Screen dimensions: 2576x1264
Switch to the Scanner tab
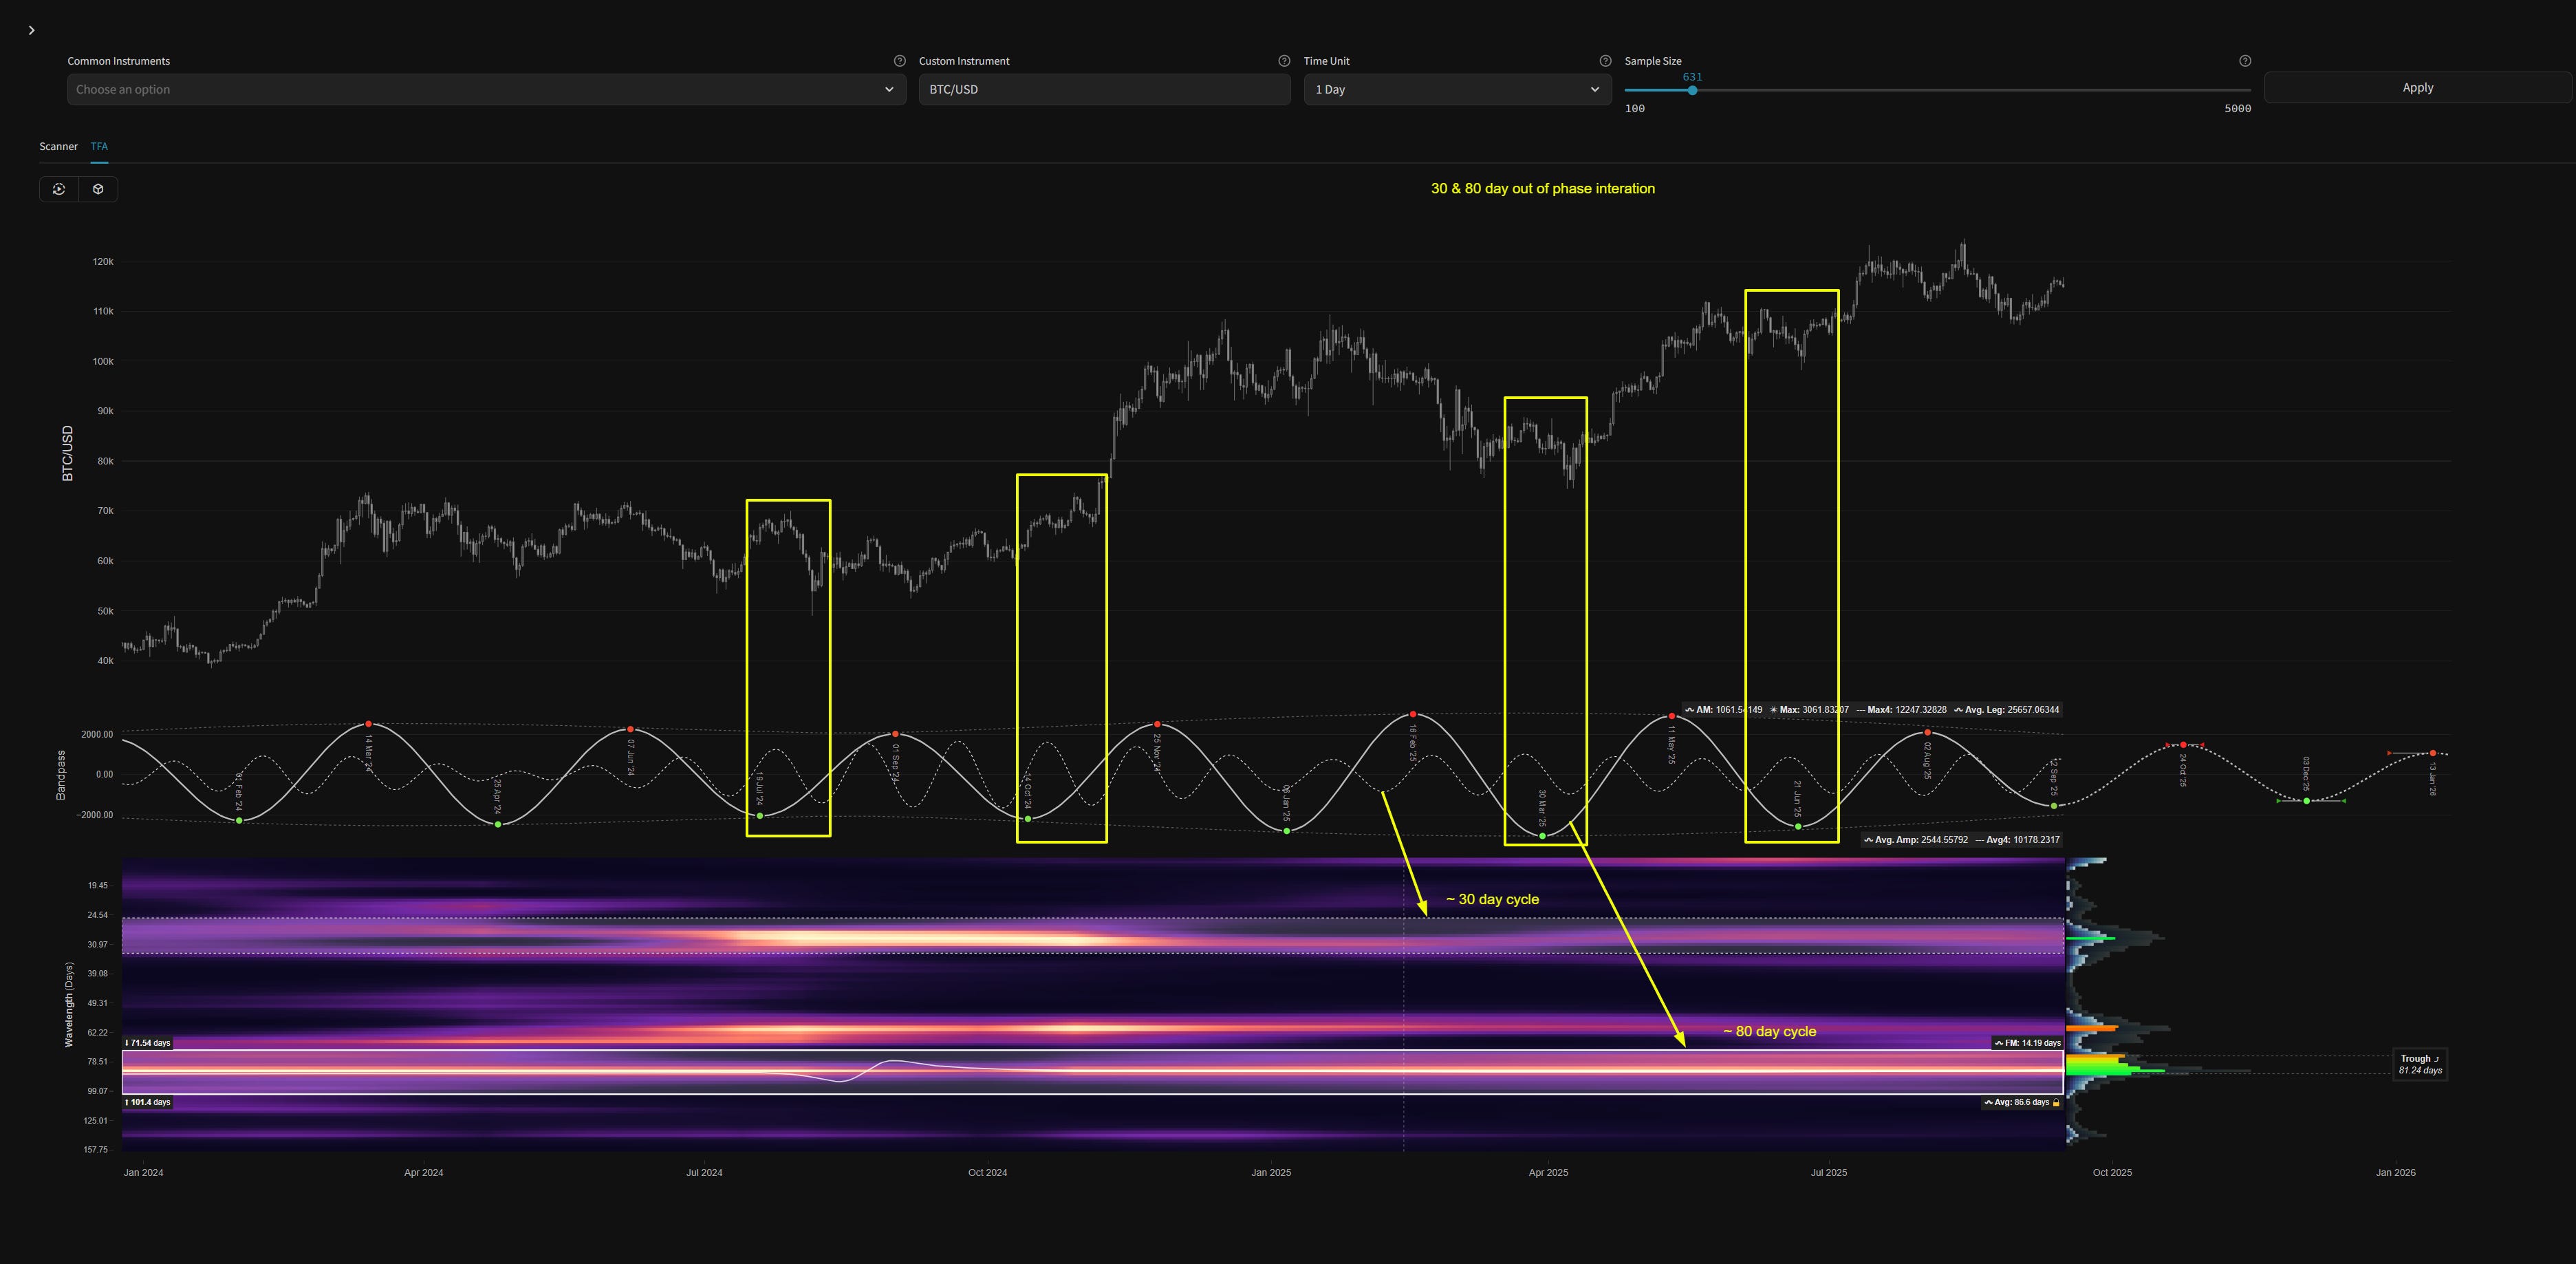pyautogui.click(x=57, y=146)
